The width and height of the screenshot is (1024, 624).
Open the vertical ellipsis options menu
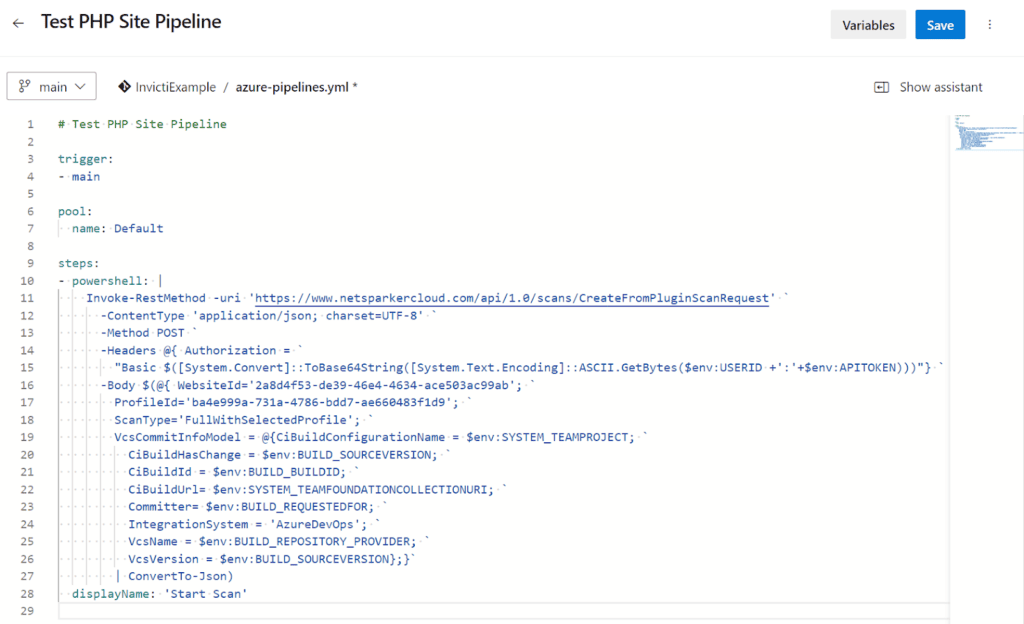[x=989, y=24]
